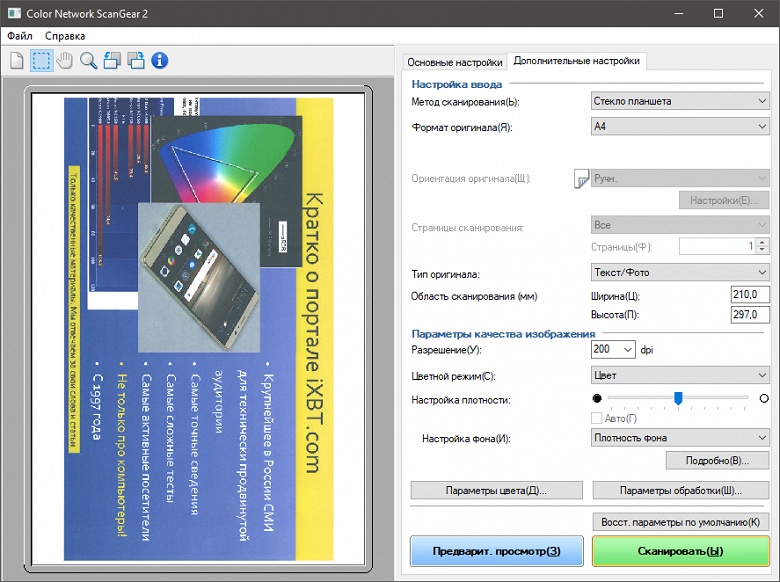Open the Формат оригинала A4 dropdown
The width and height of the screenshot is (780, 582).
click(680, 126)
